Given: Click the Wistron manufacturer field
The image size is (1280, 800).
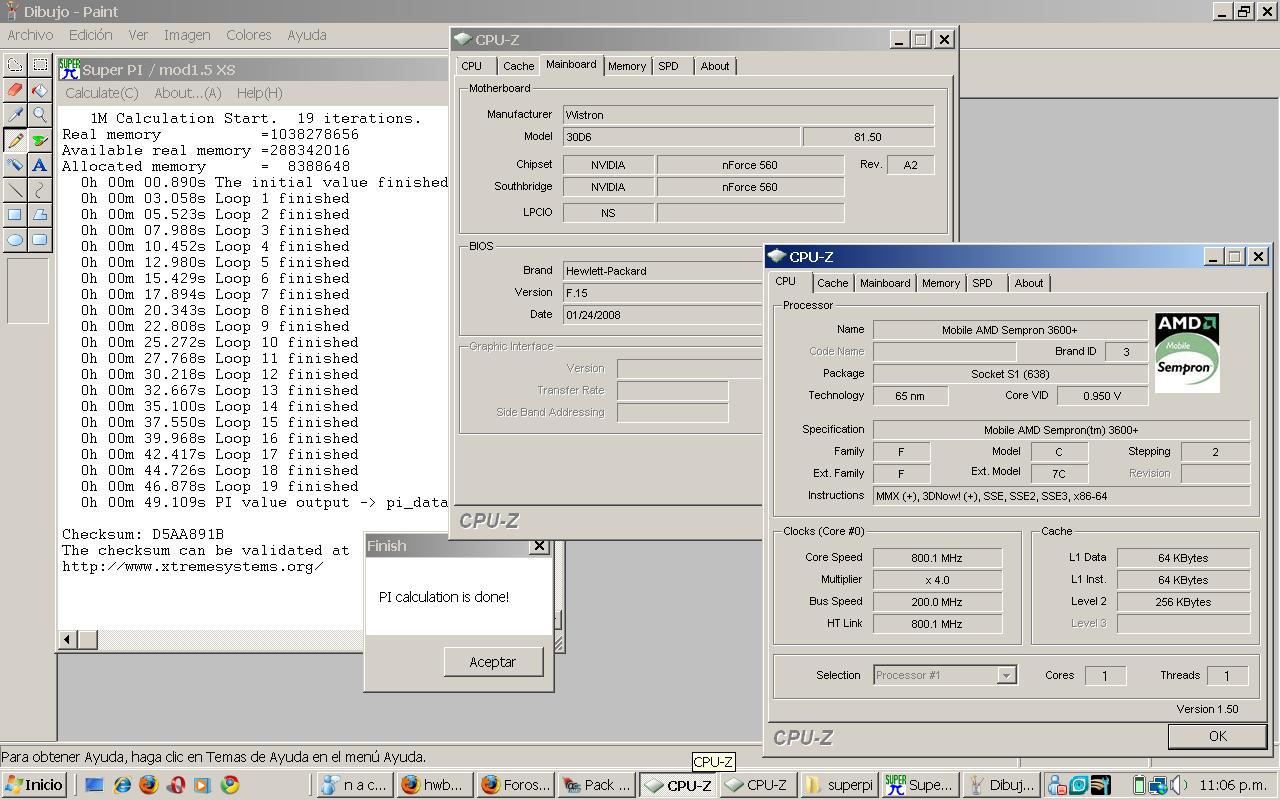Looking at the screenshot, I should 749,115.
